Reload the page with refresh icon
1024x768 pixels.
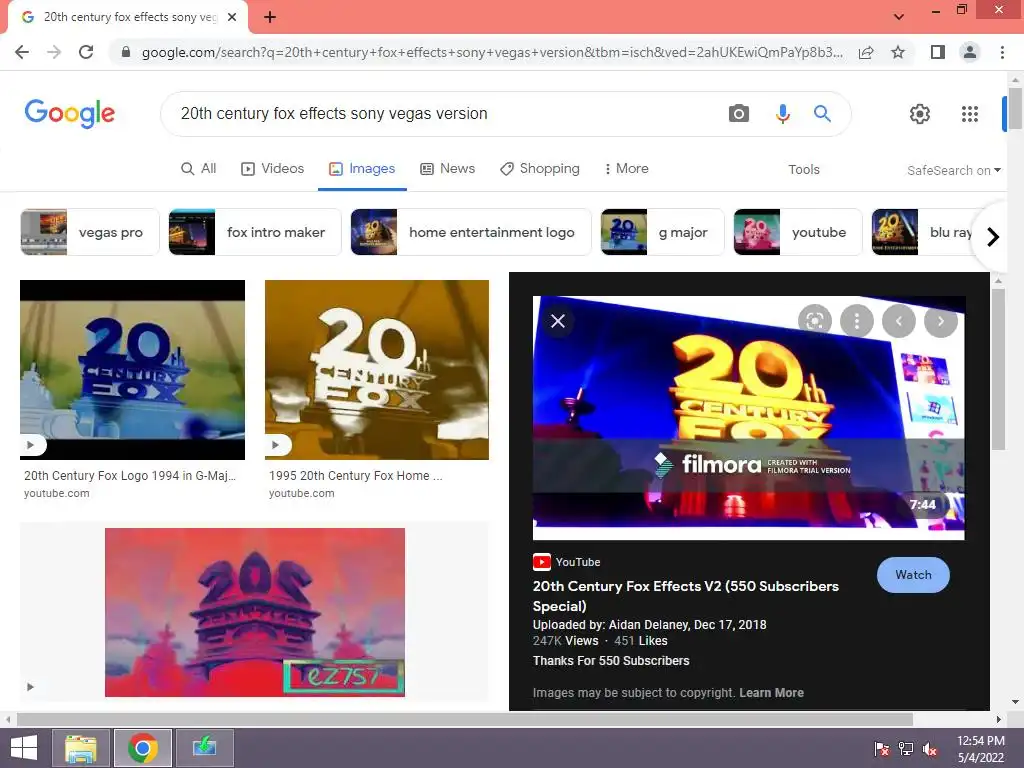click(86, 52)
